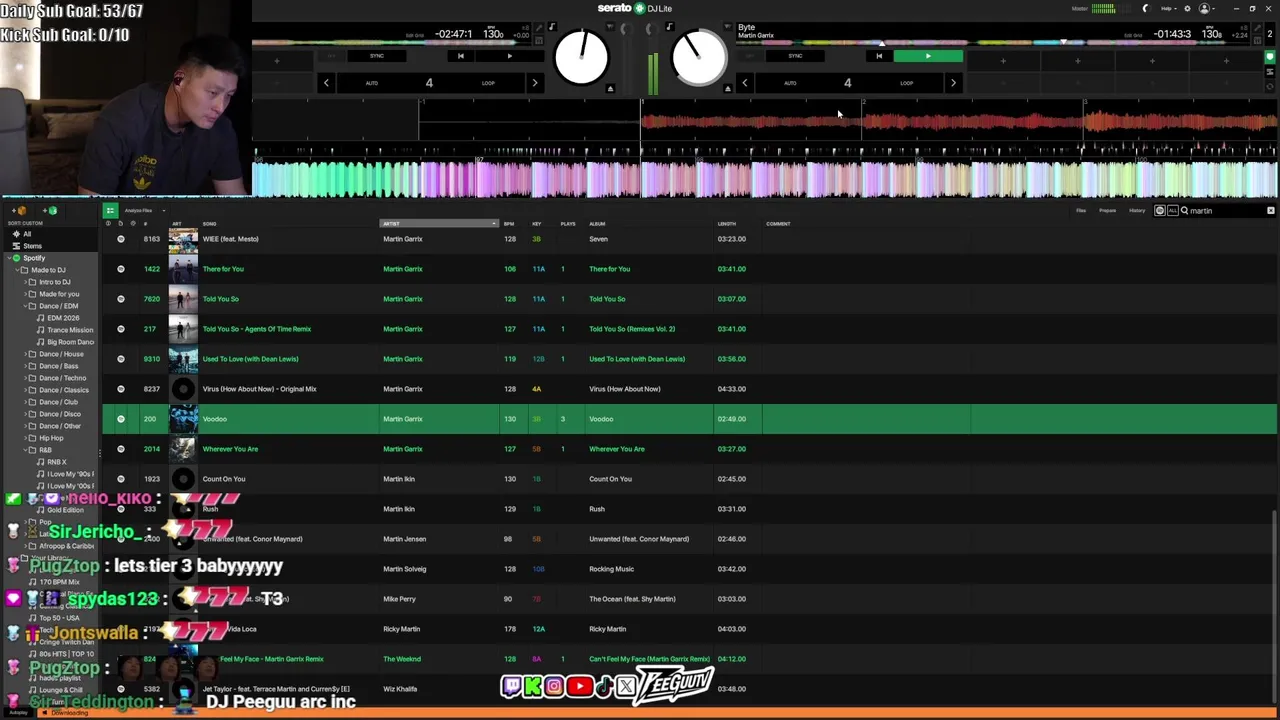Eject the right deck track

(728, 88)
